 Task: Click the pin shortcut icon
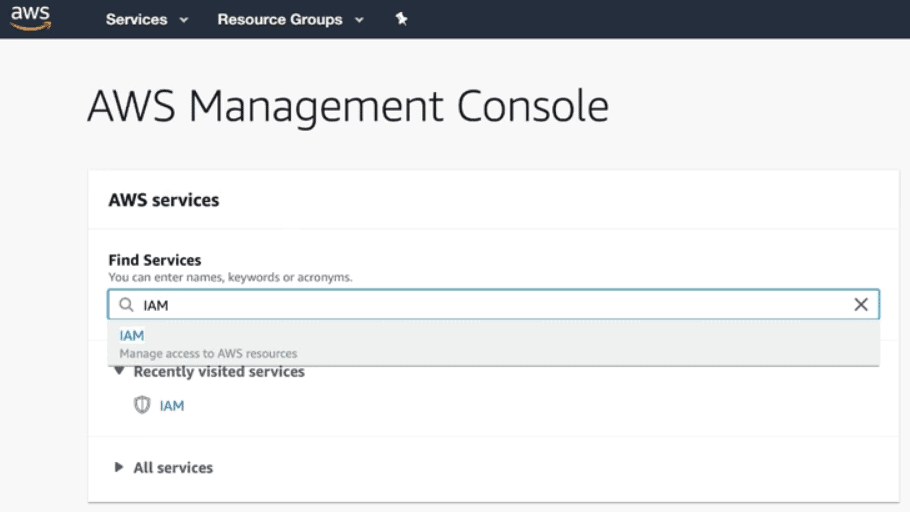(x=402, y=19)
